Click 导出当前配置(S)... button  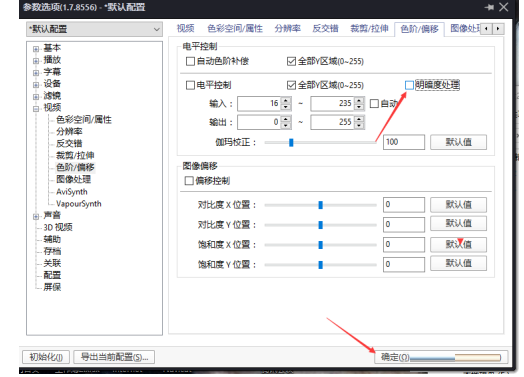(114, 357)
